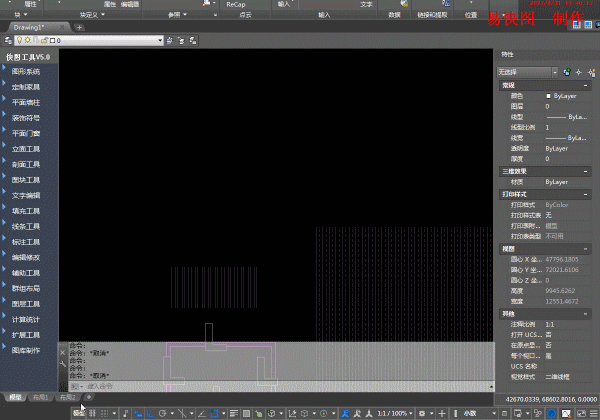Switch to 布局1 layout tab
Image resolution: width=600 pixels, height=420 pixels.
41,397
